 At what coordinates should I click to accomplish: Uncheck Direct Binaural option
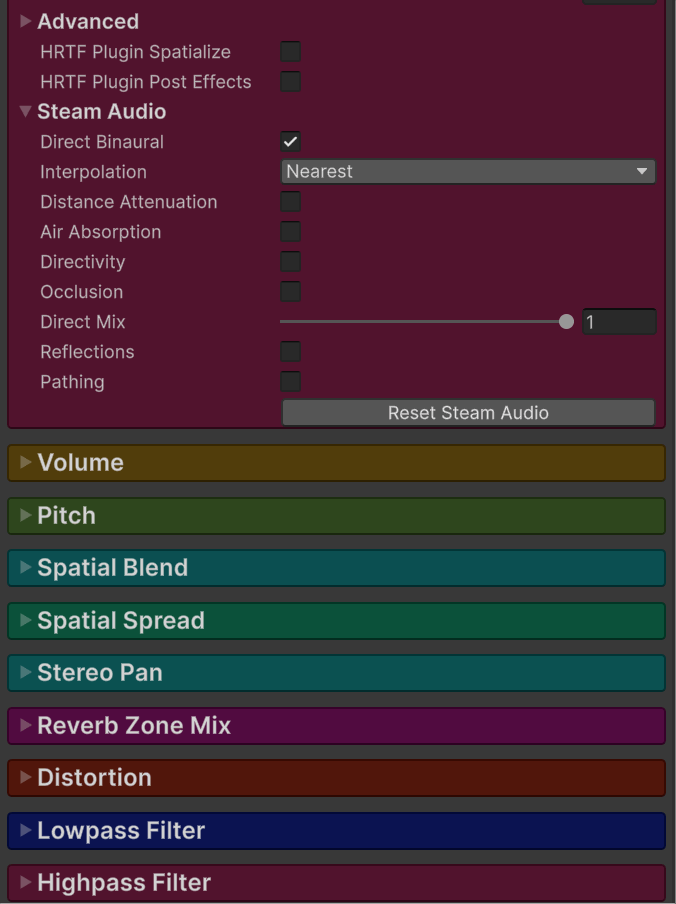tap(291, 142)
